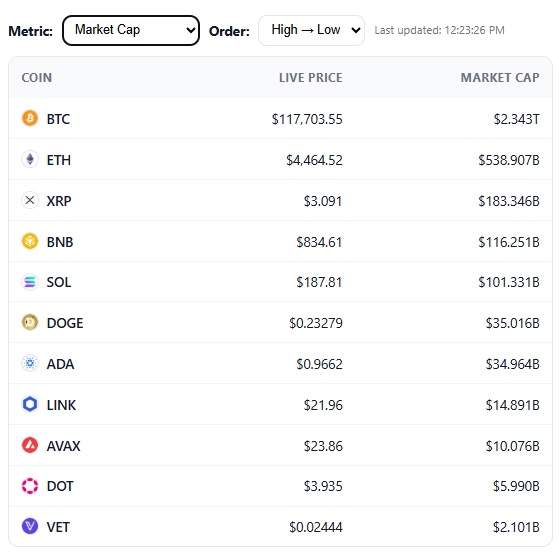Click the Last updated timestamp text
The image size is (559, 554).
(439, 30)
